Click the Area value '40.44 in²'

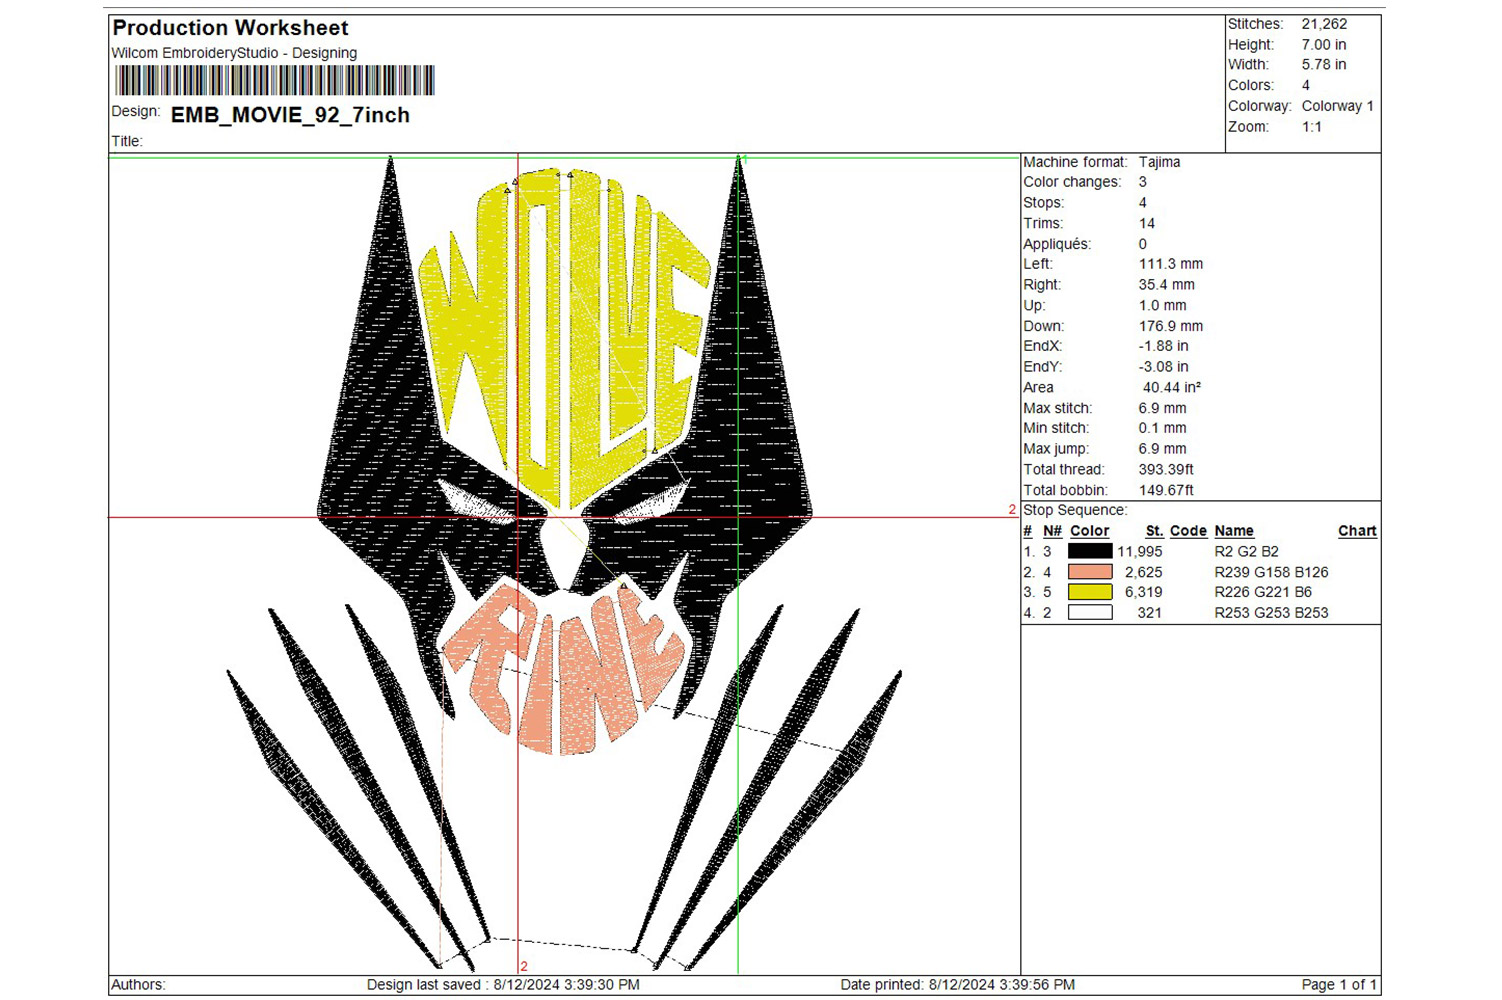coord(1171,387)
